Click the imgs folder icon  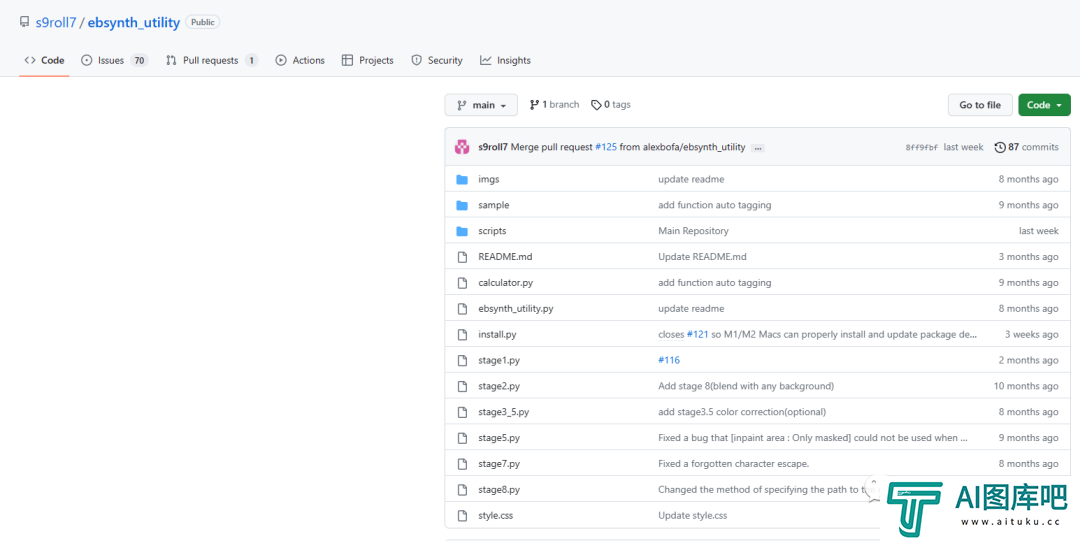[x=462, y=179]
